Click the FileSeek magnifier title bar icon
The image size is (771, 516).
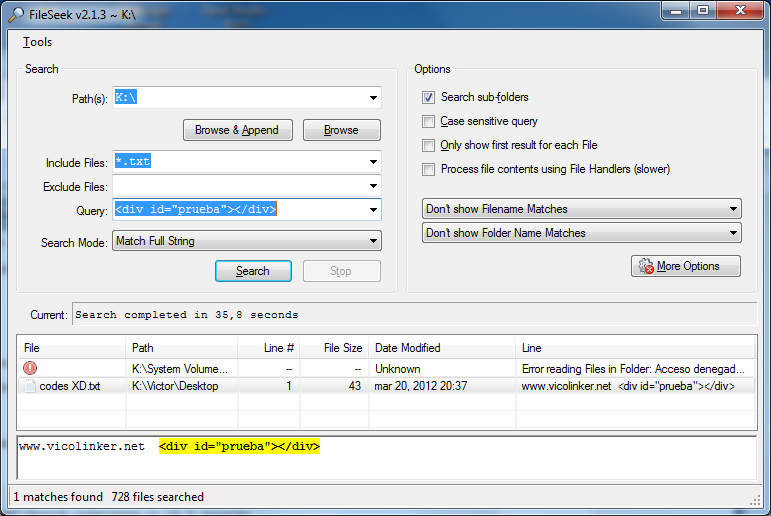[16, 14]
